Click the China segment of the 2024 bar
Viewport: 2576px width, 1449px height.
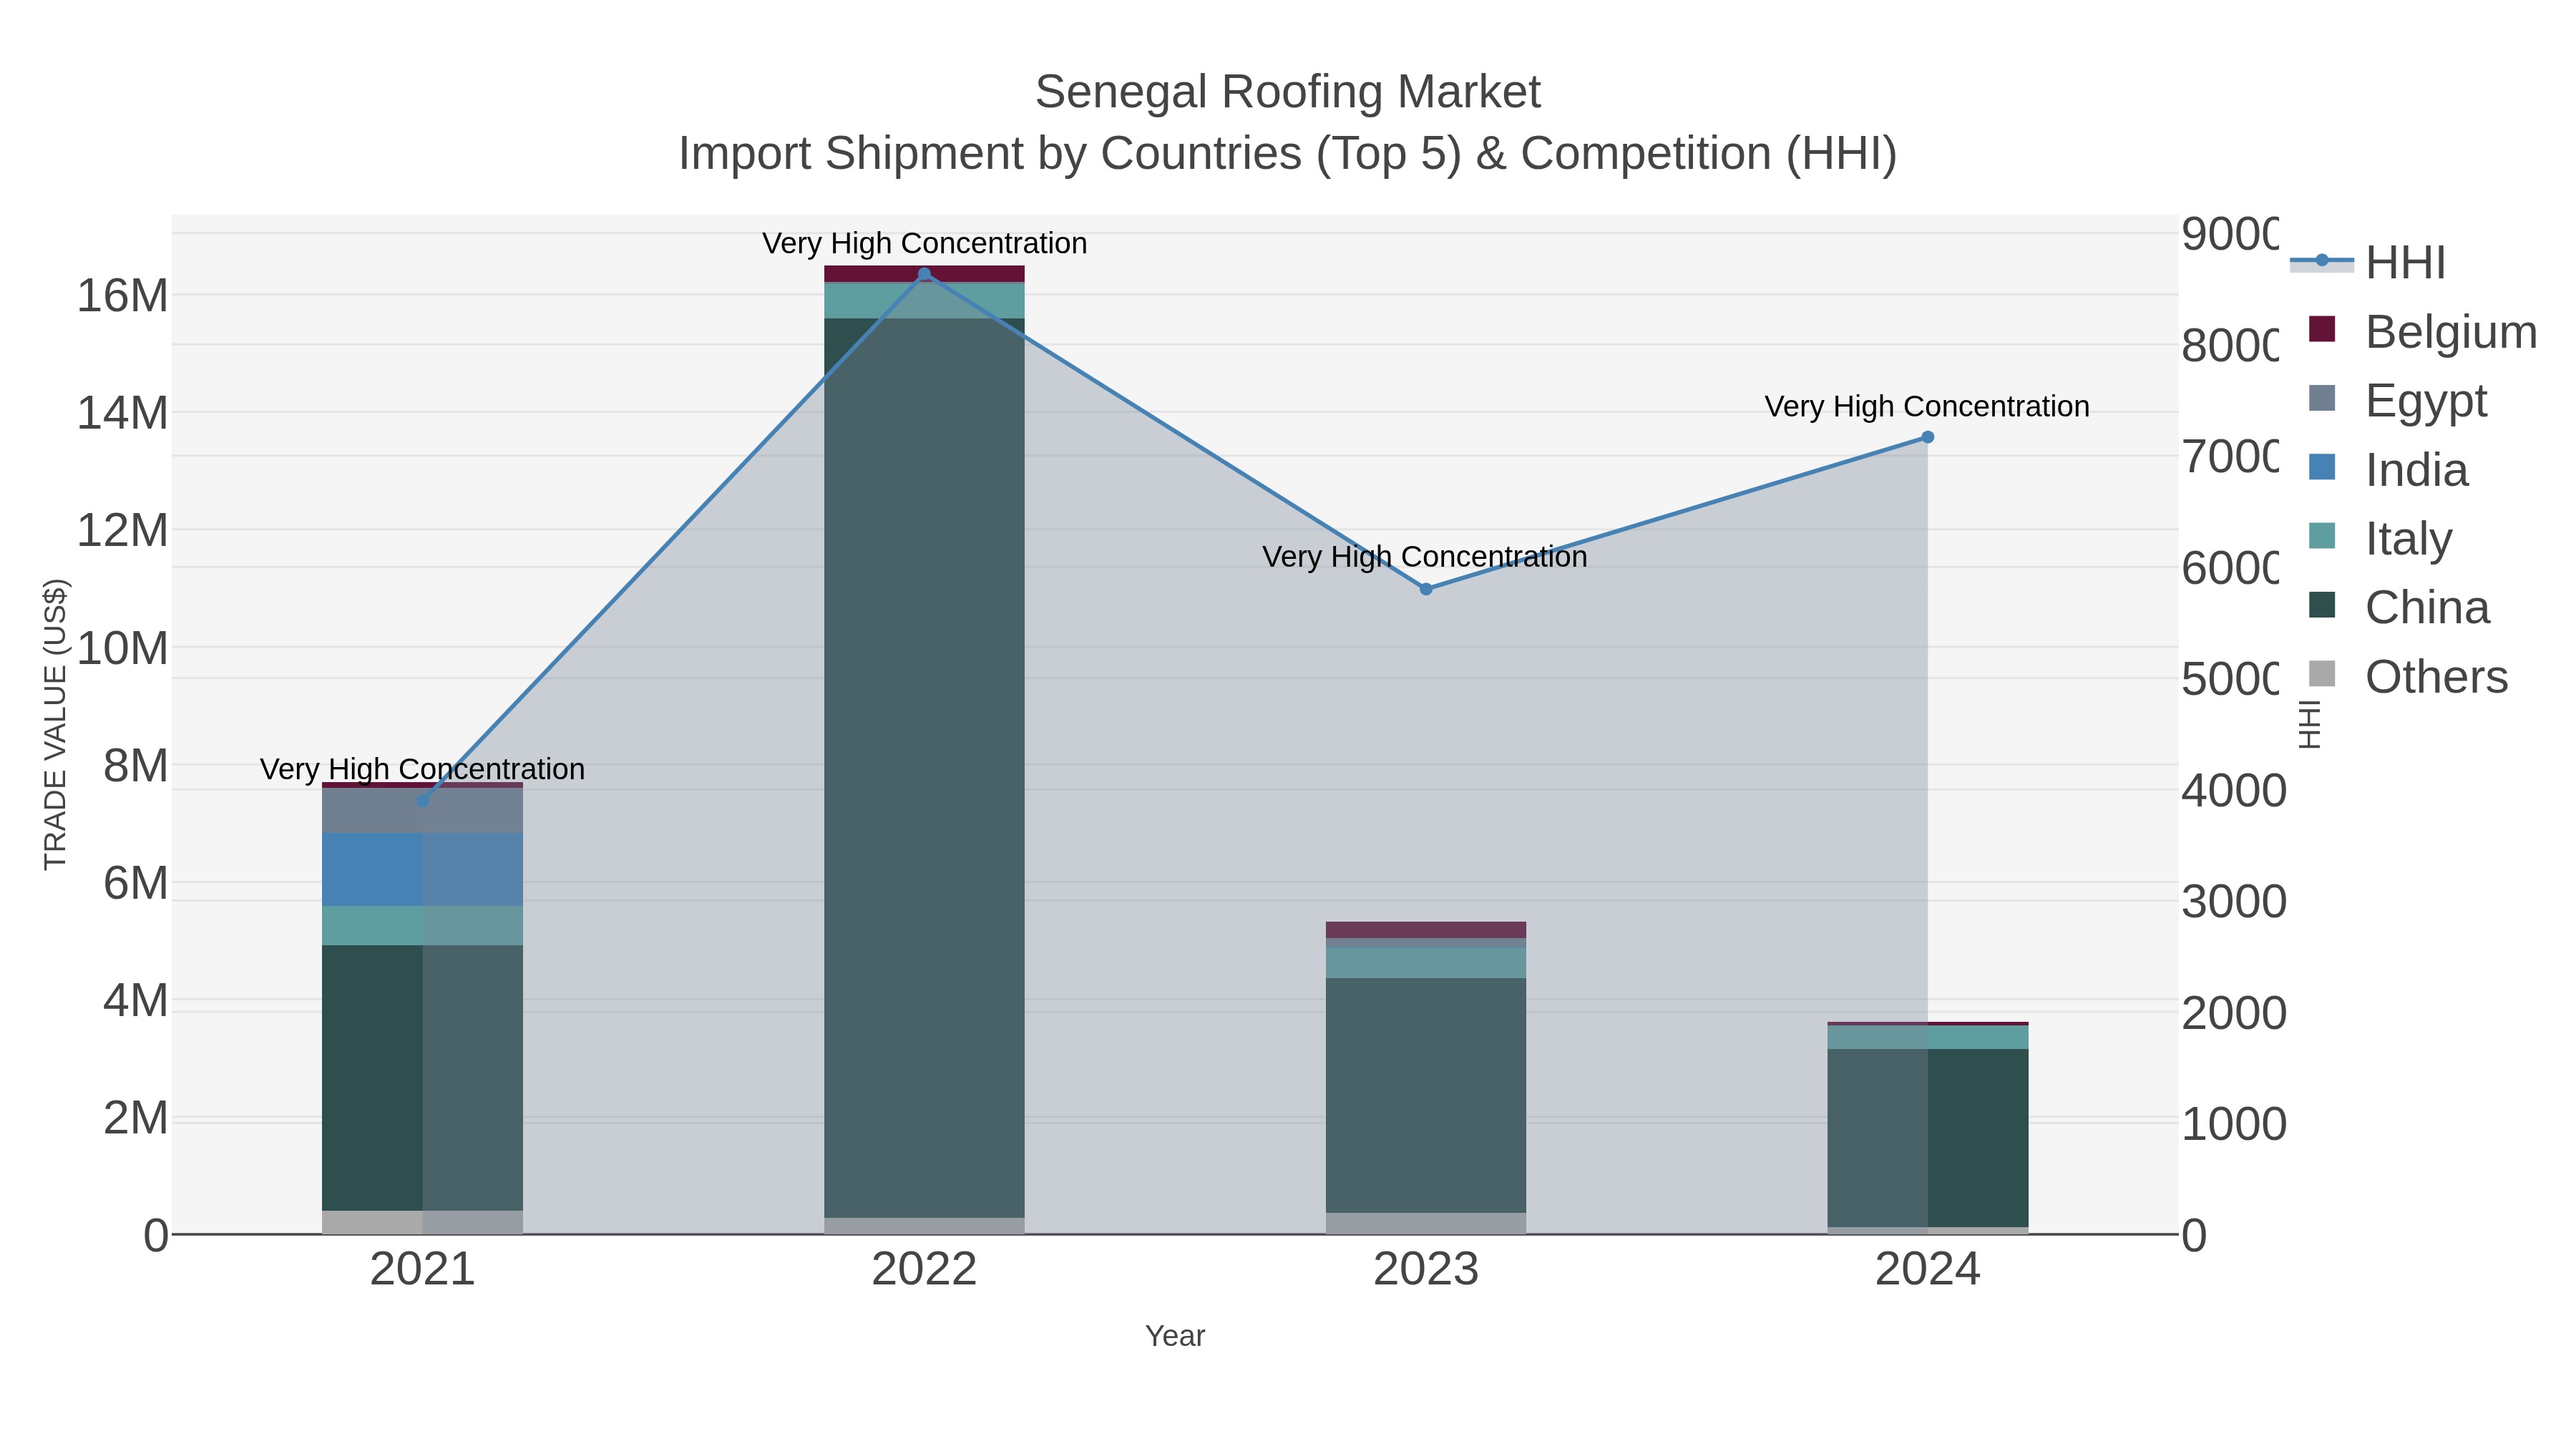tap(1928, 1138)
